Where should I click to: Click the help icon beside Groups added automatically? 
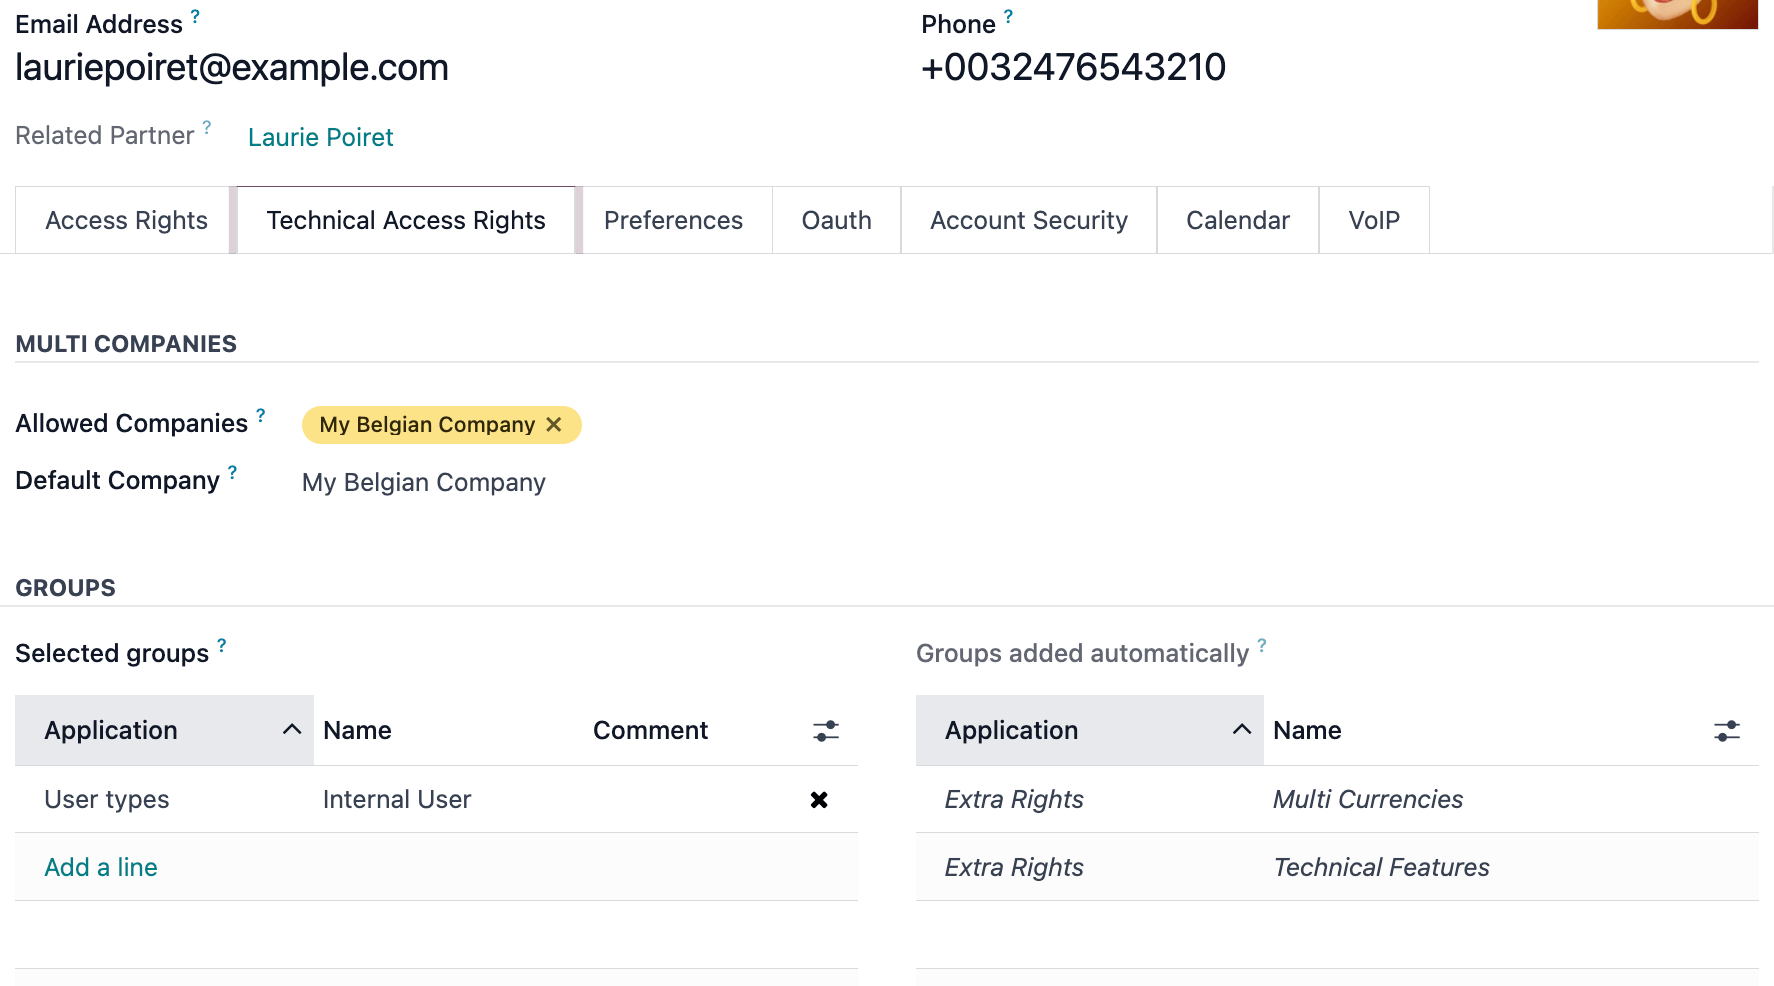(x=1261, y=644)
